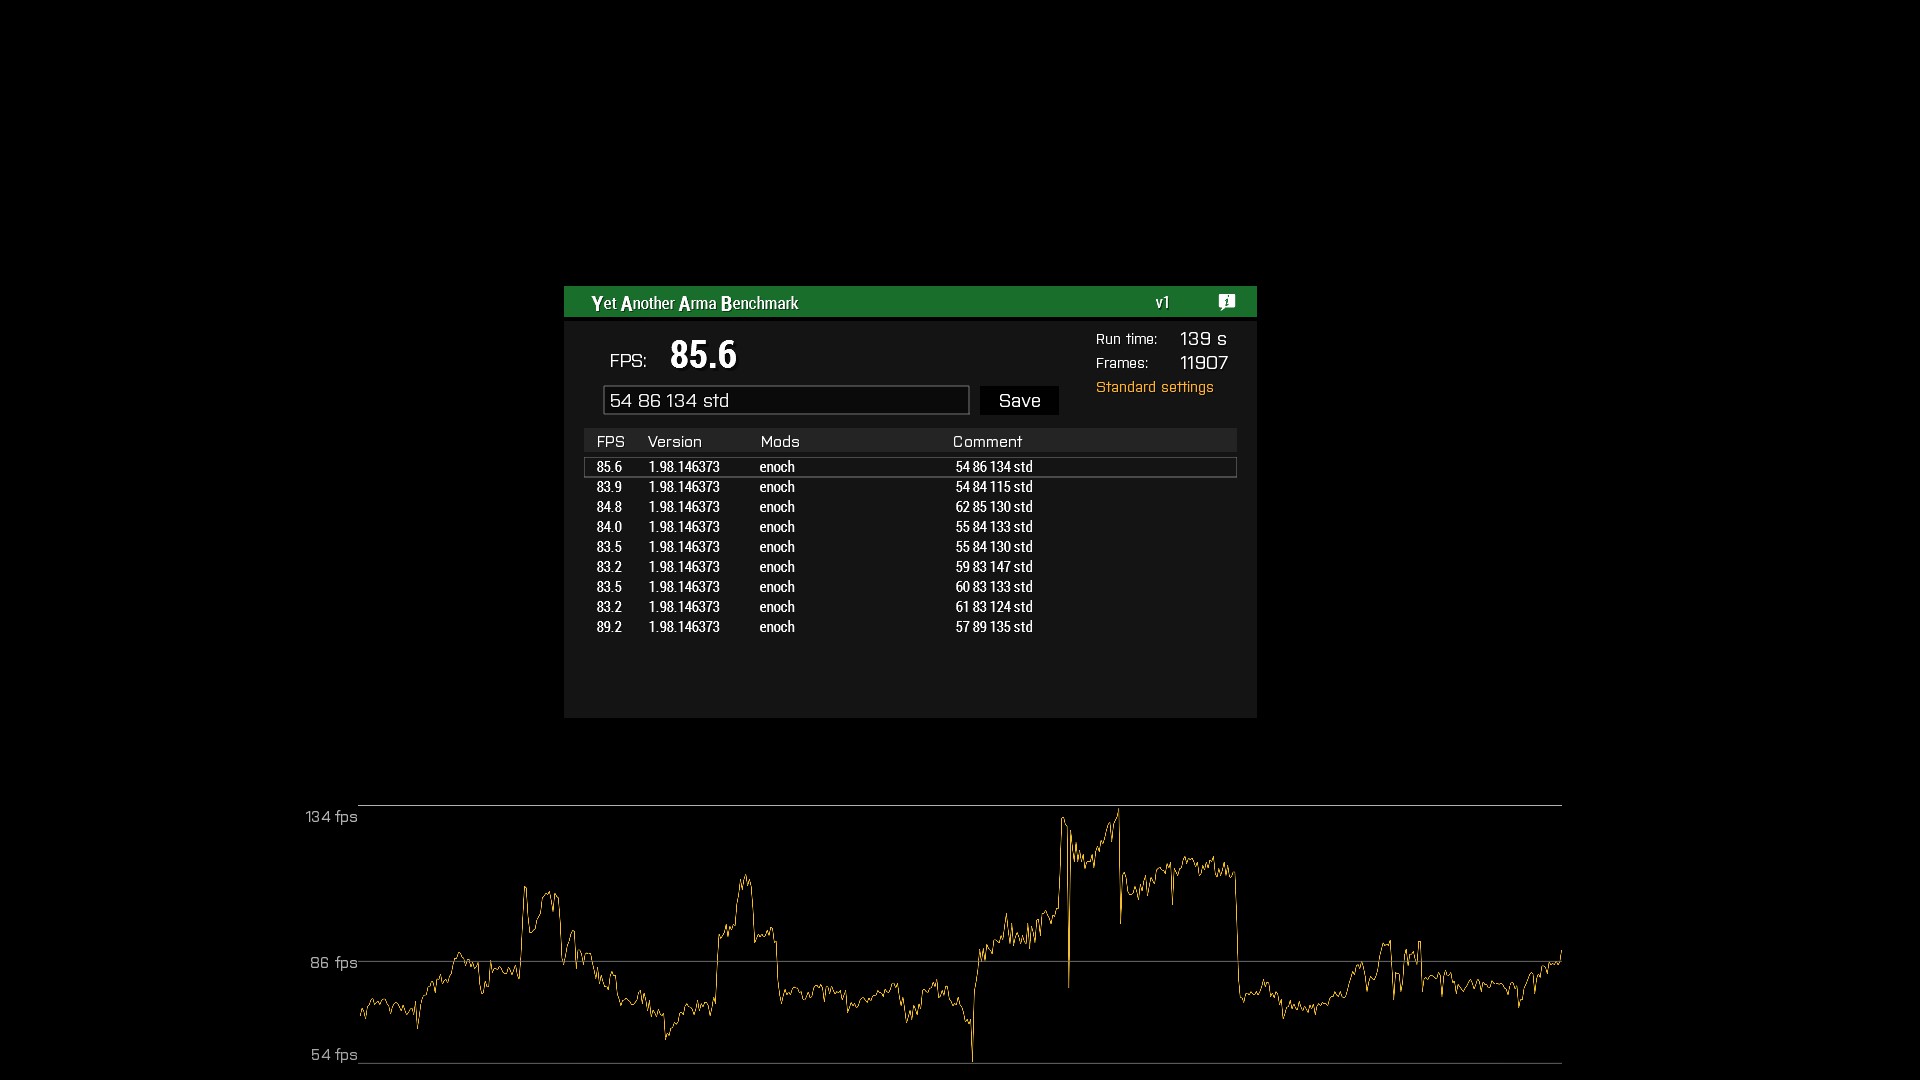Click the Standard settings link
1920x1080 pixels.
click(1154, 387)
